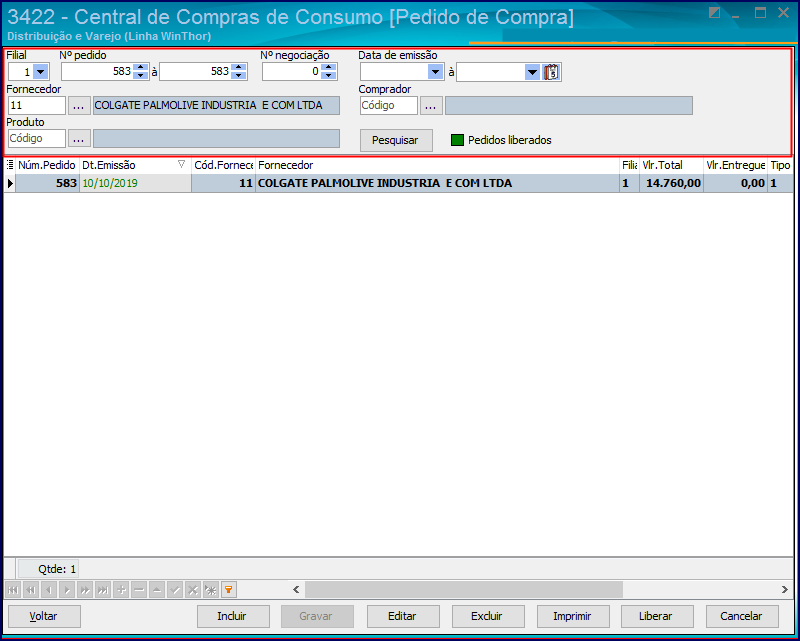This screenshot has height=641, width=800.
Task: Increase the second Nº pedido value
Action: pos(238,68)
